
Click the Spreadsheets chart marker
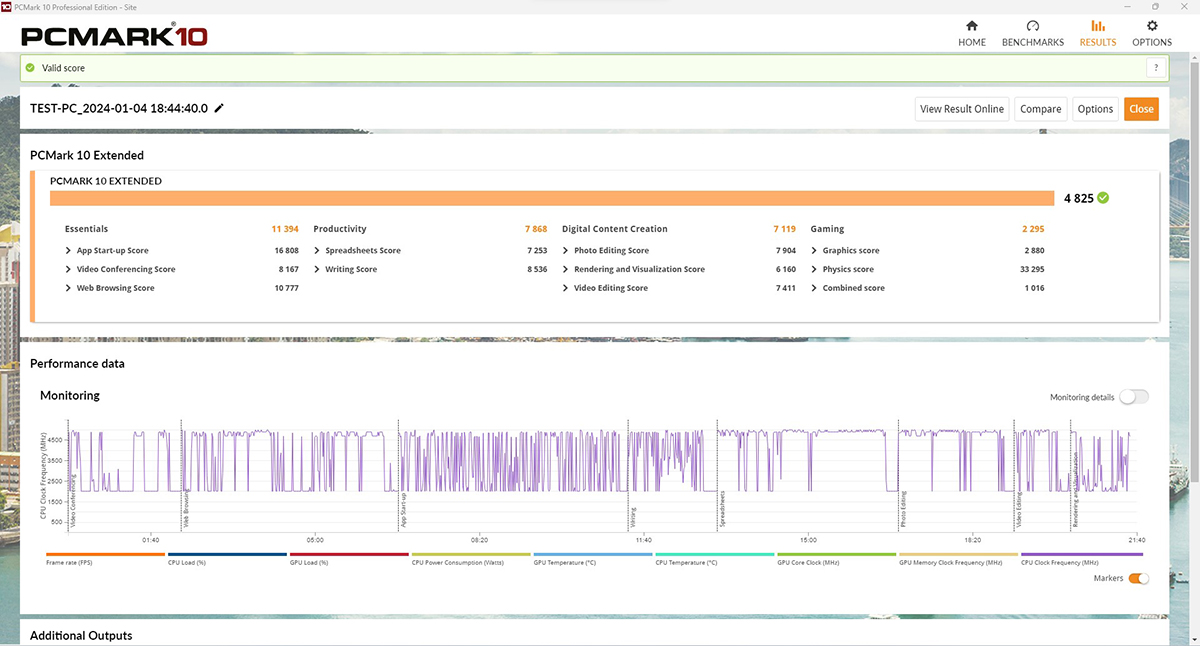tap(722, 508)
